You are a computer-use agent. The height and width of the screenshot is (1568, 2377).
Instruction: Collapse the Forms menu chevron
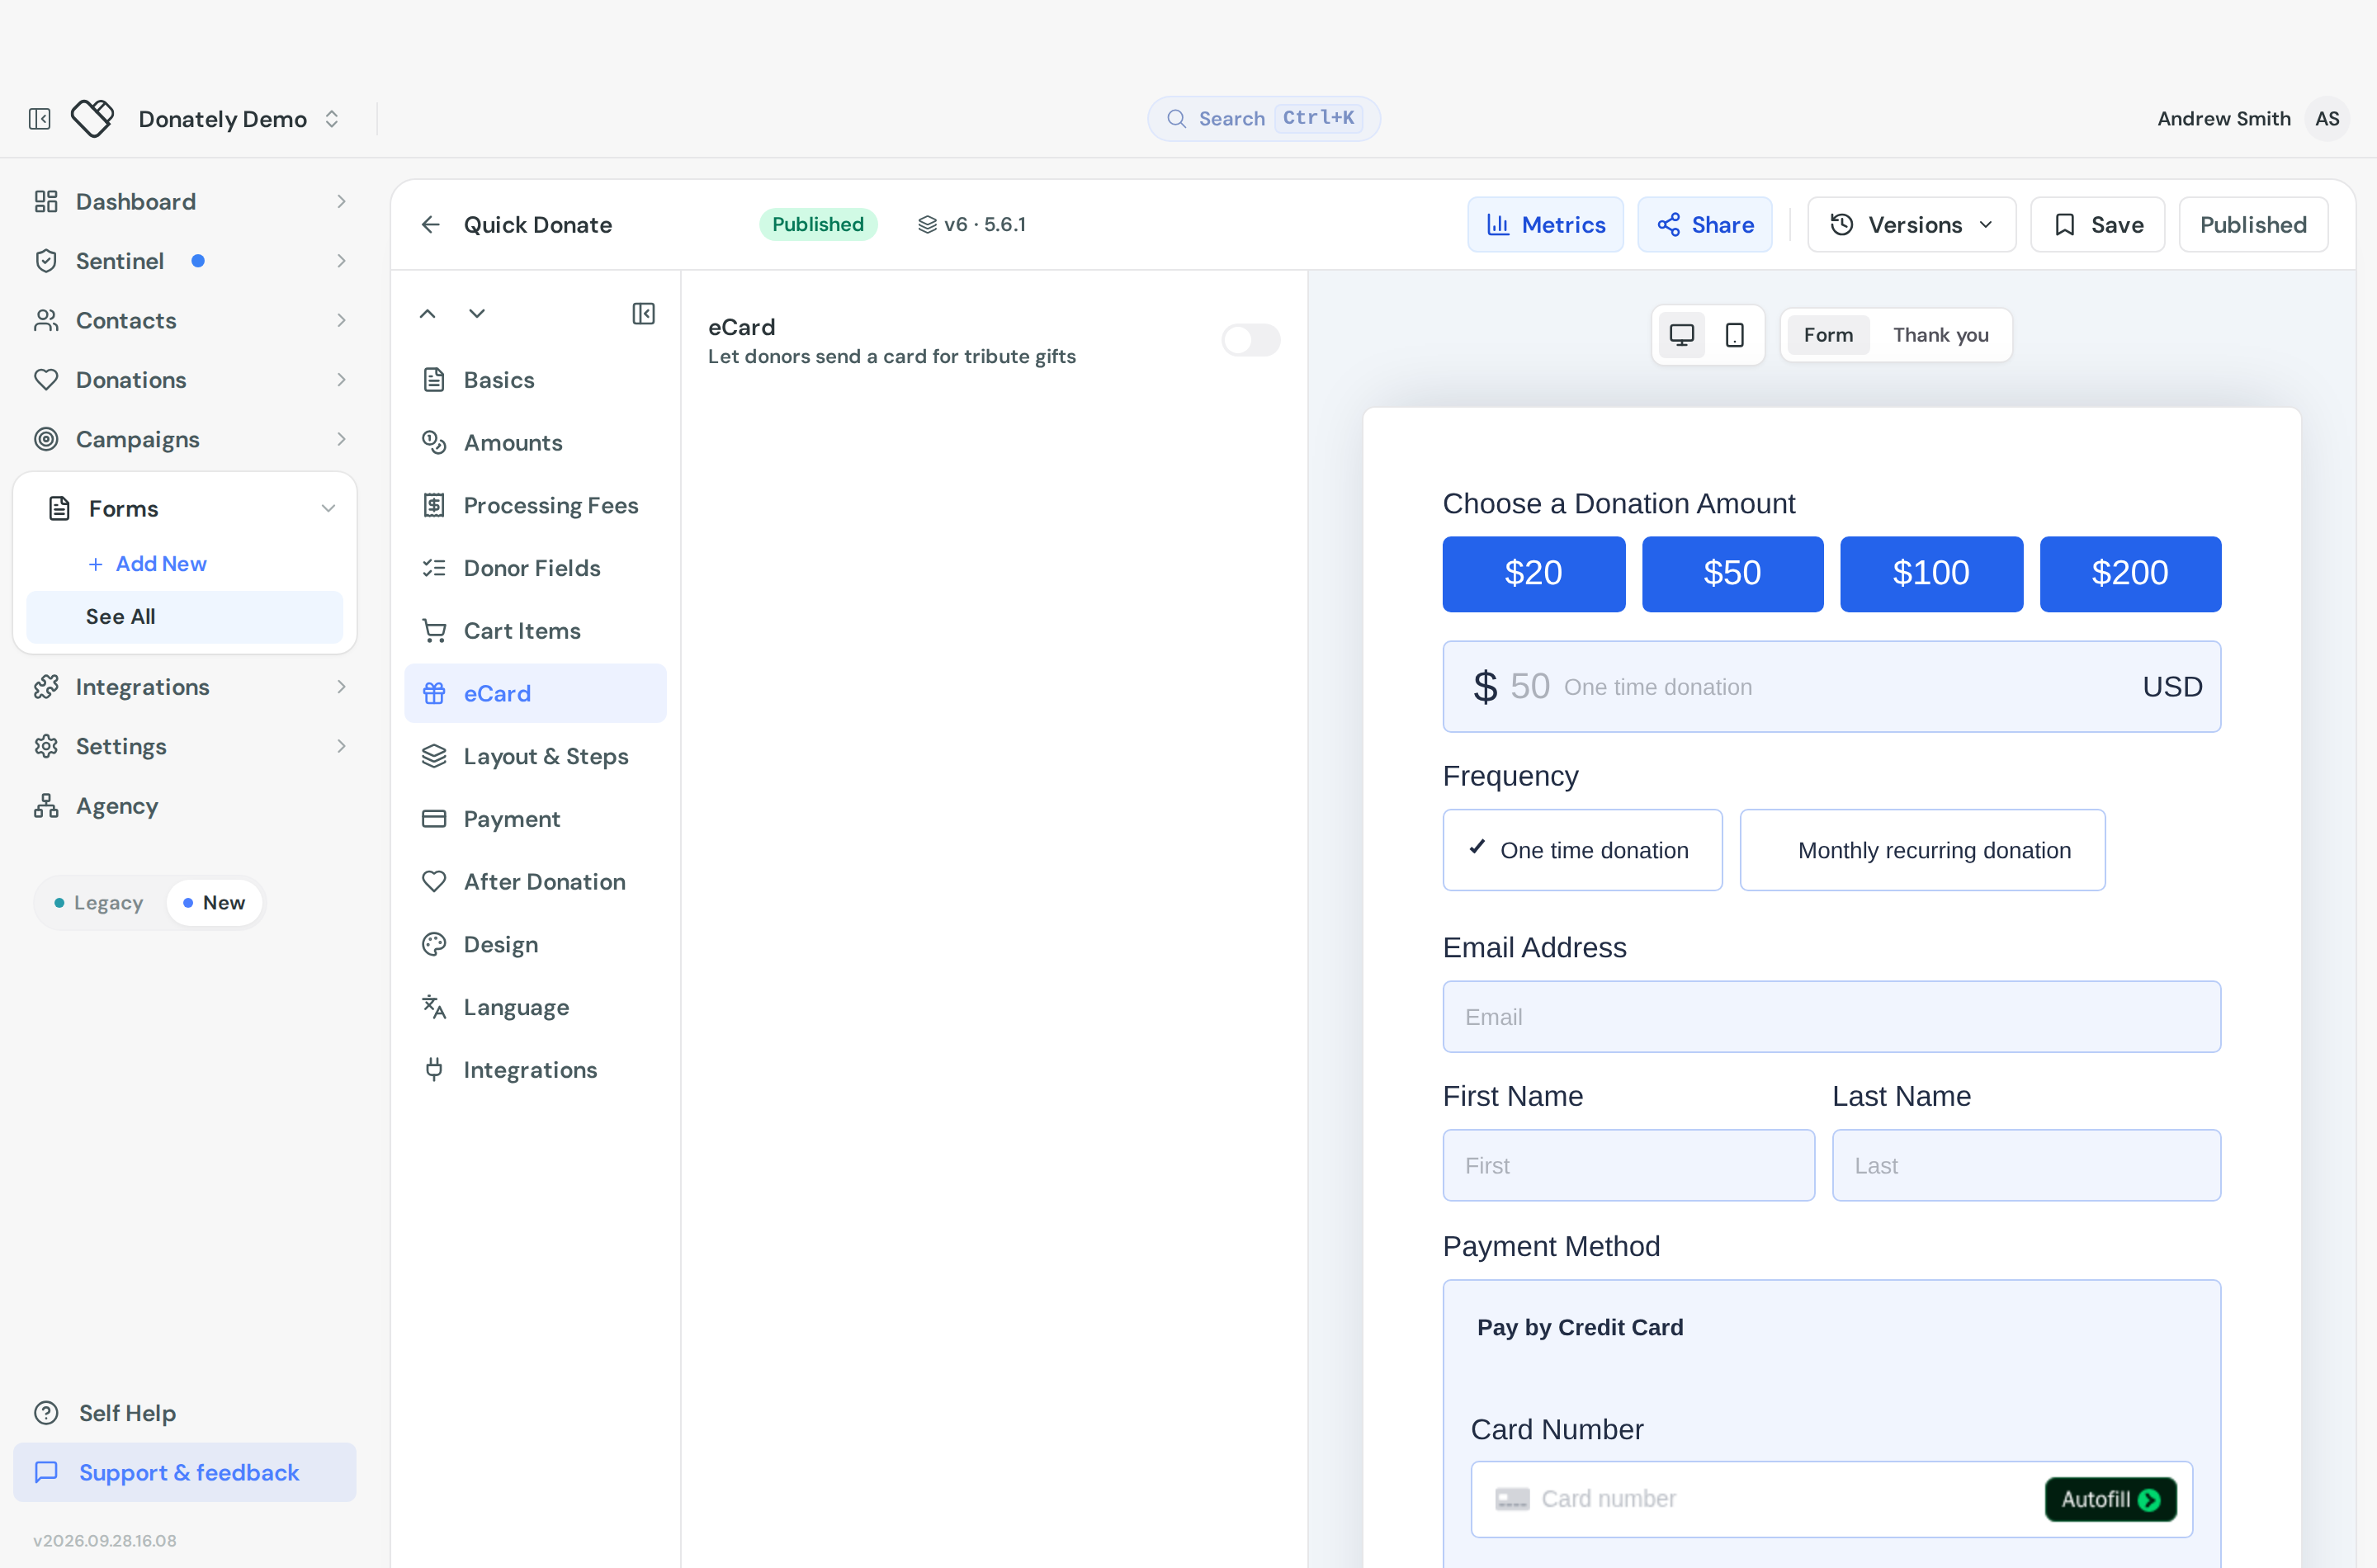(x=328, y=508)
